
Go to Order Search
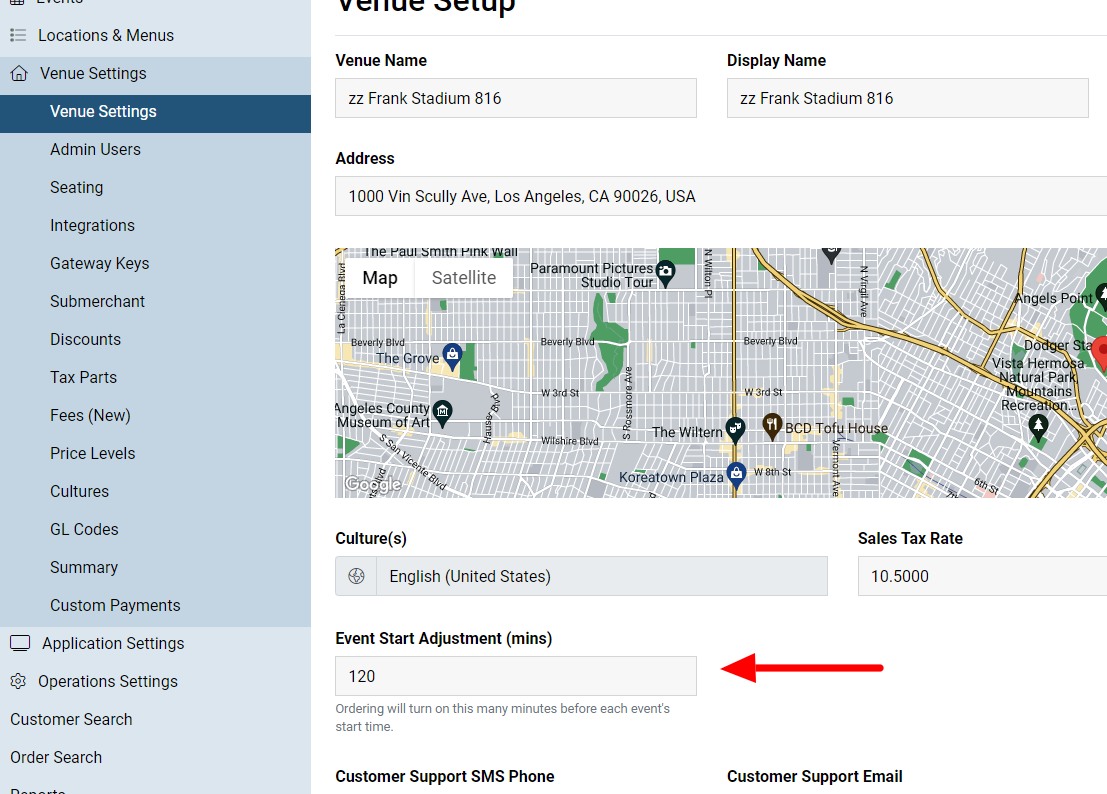[x=56, y=757]
